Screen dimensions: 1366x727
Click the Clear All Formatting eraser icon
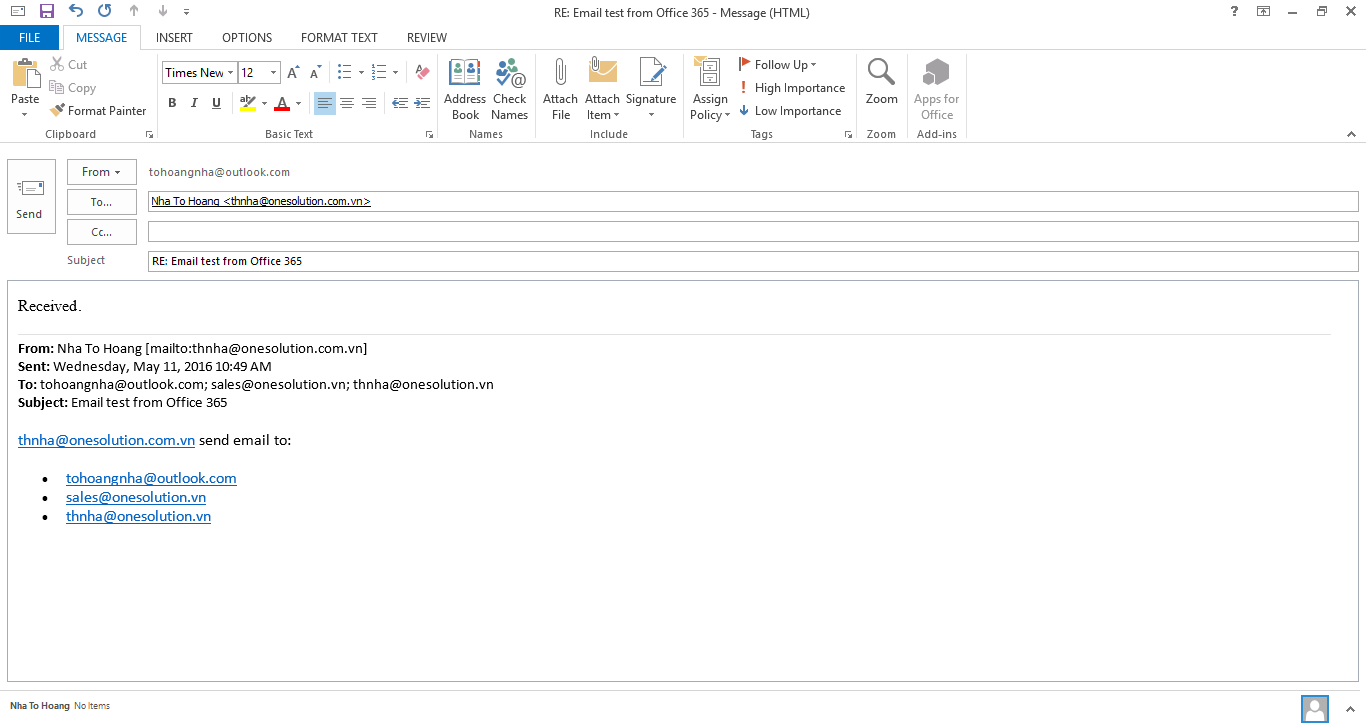point(422,73)
